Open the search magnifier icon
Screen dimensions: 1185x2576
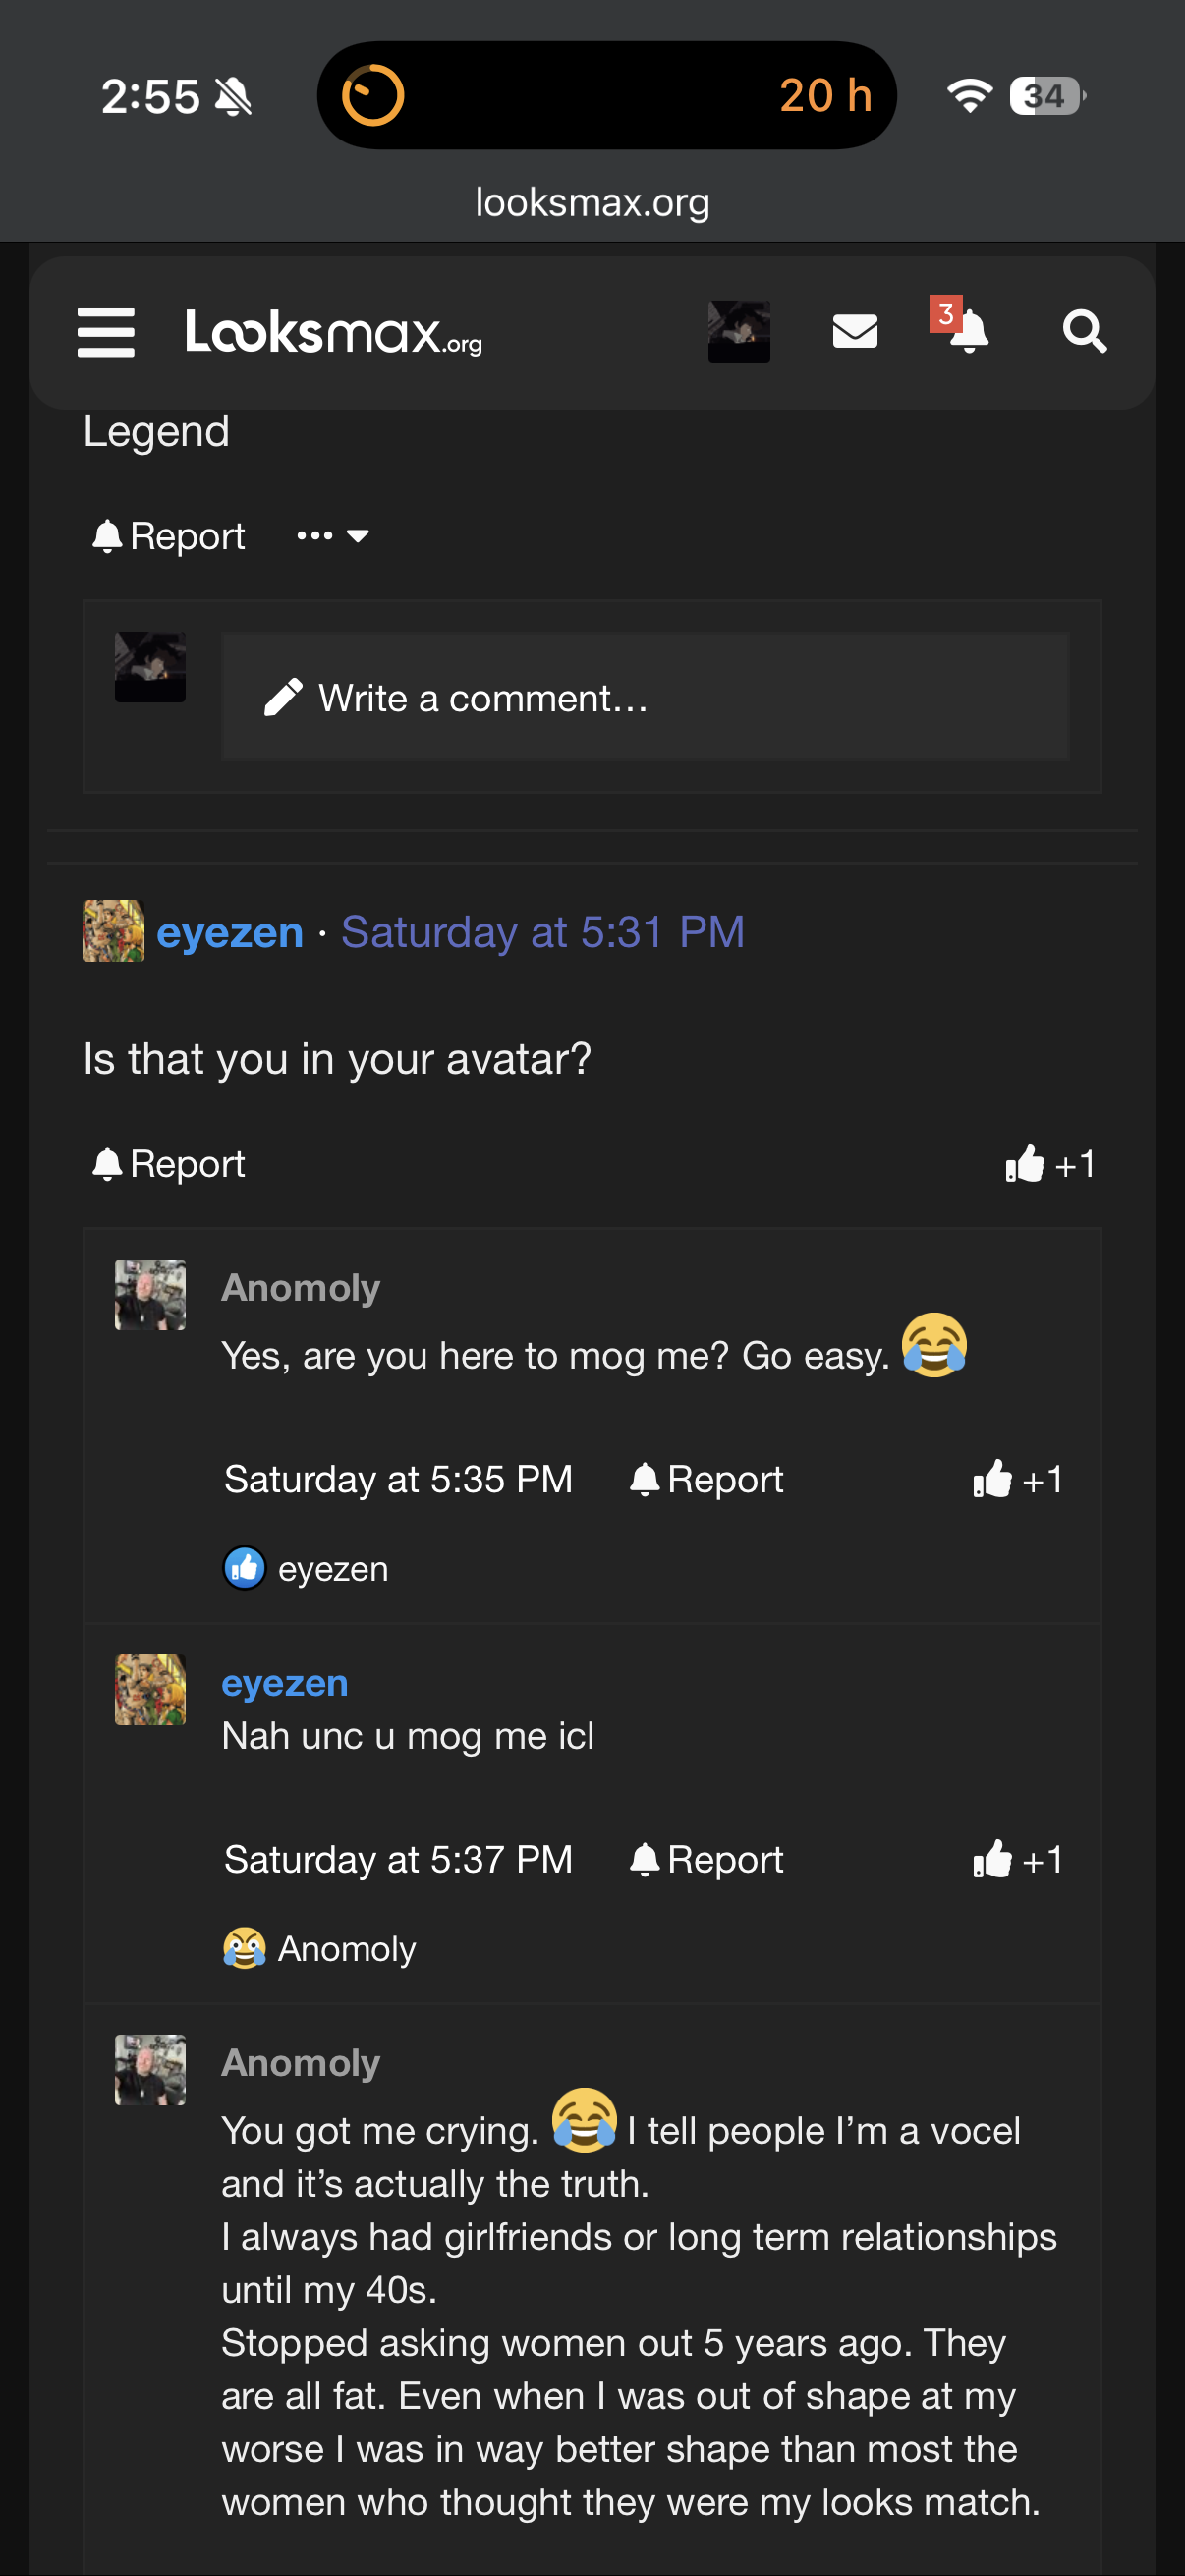(x=1083, y=331)
